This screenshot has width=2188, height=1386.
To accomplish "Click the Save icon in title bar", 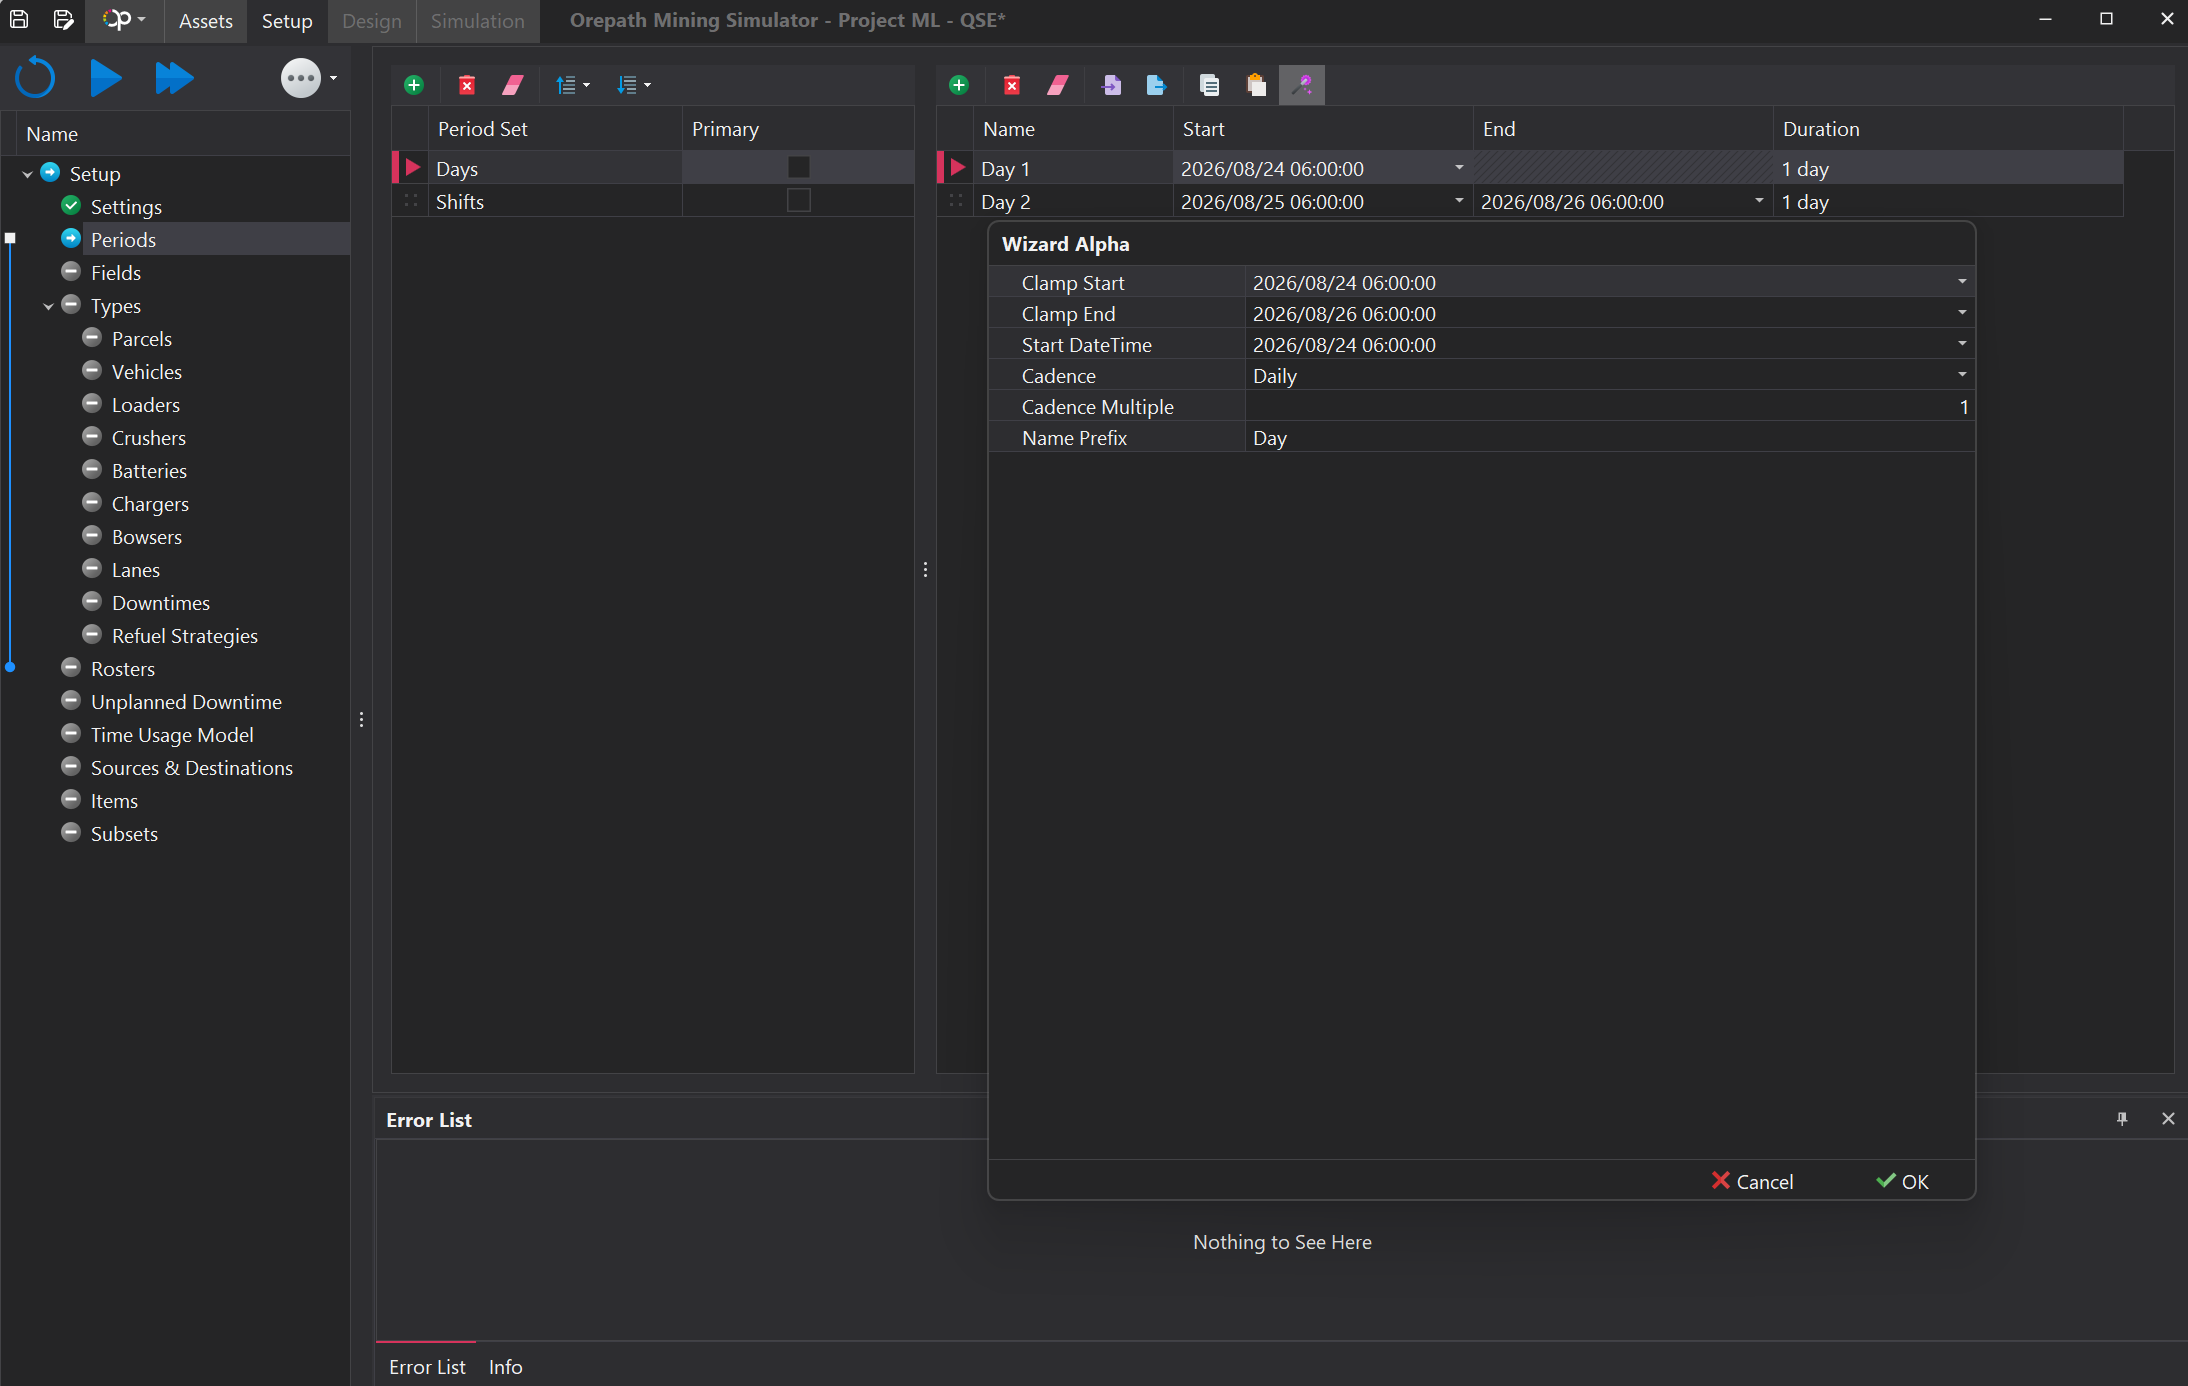I will (19, 19).
